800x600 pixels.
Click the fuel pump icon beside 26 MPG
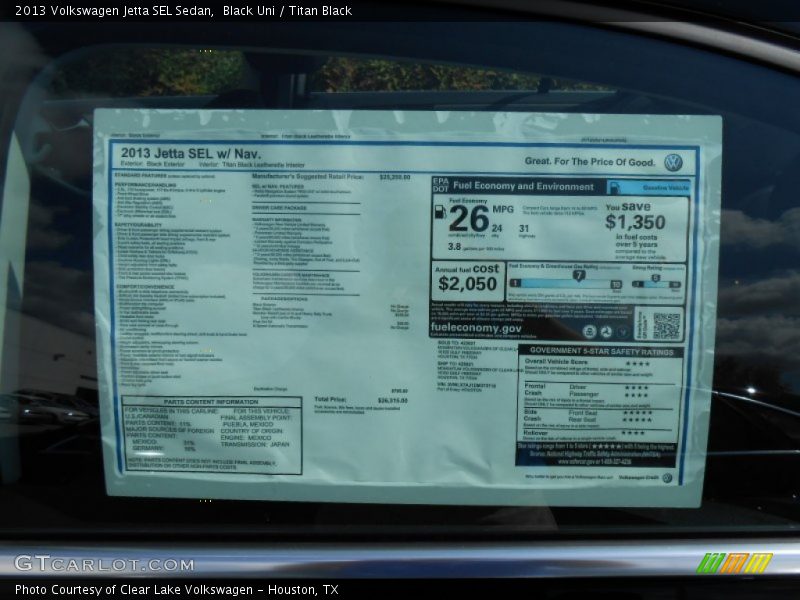pos(440,212)
